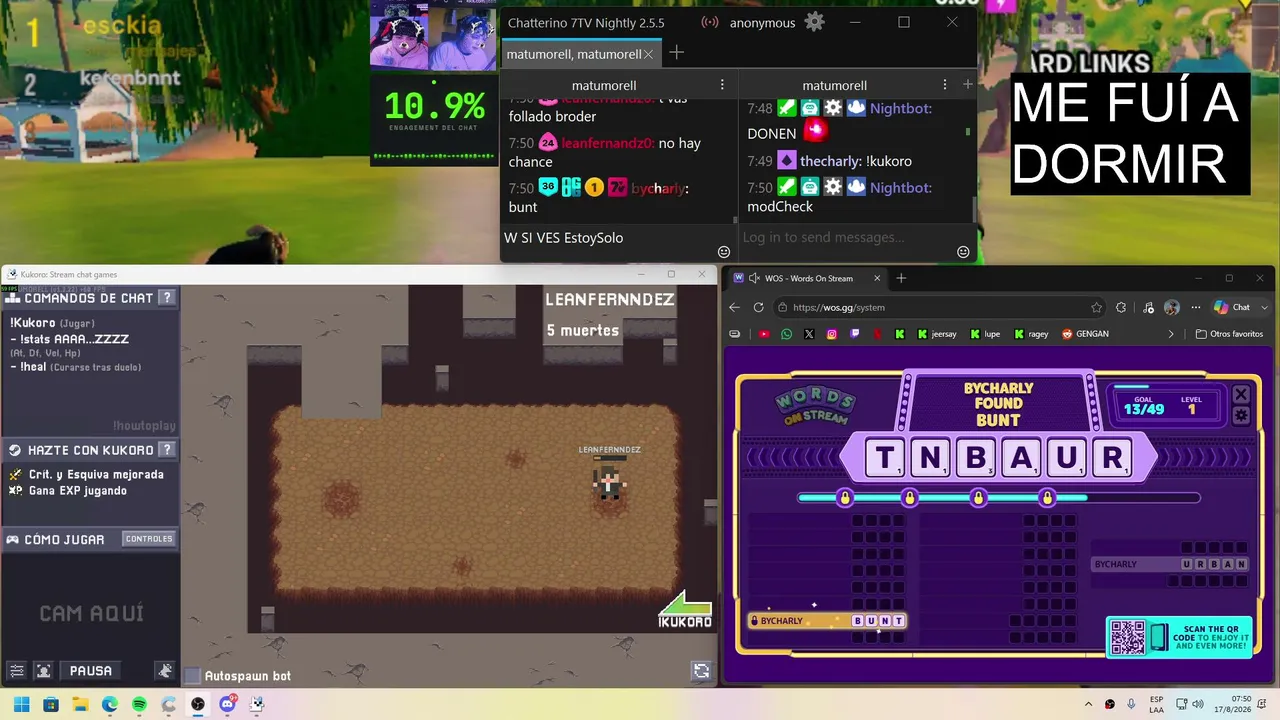Enable the Autospawn bot checkbox

point(194,676)
